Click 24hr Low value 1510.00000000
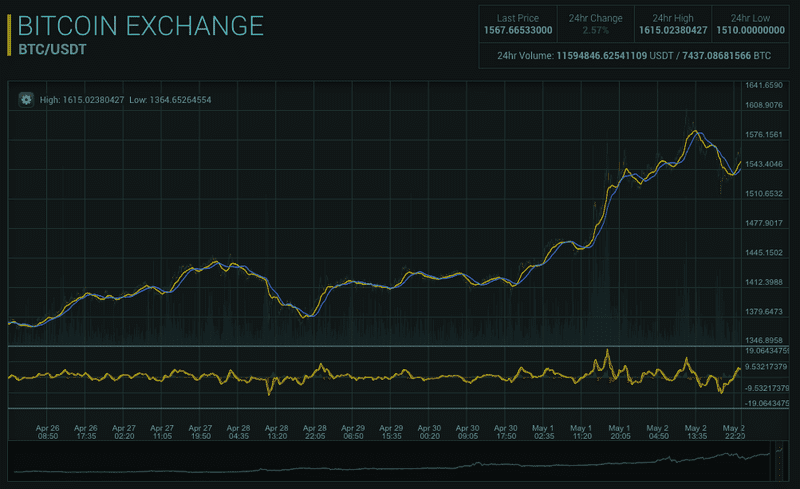 (x=751, y=31)
